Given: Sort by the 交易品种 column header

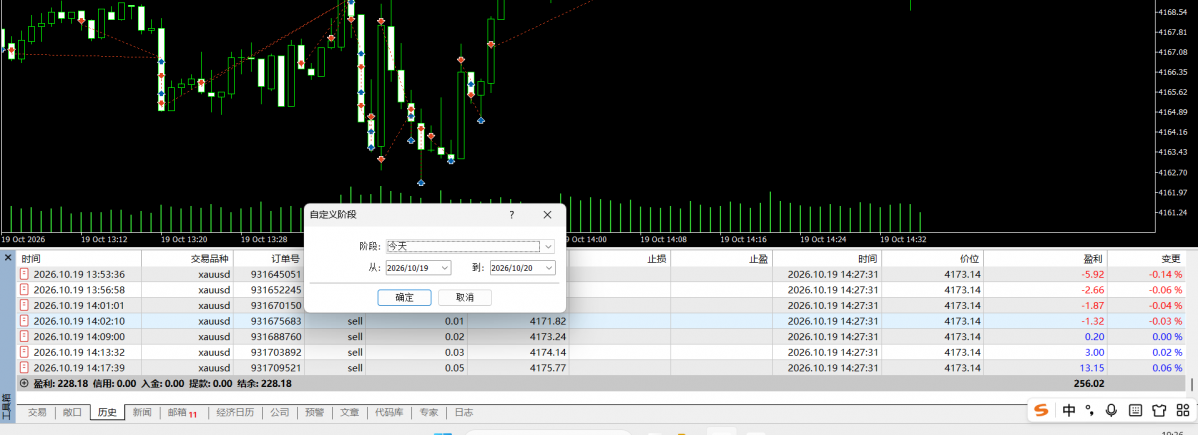Looking at the screenshot, I should coord(210,259).
